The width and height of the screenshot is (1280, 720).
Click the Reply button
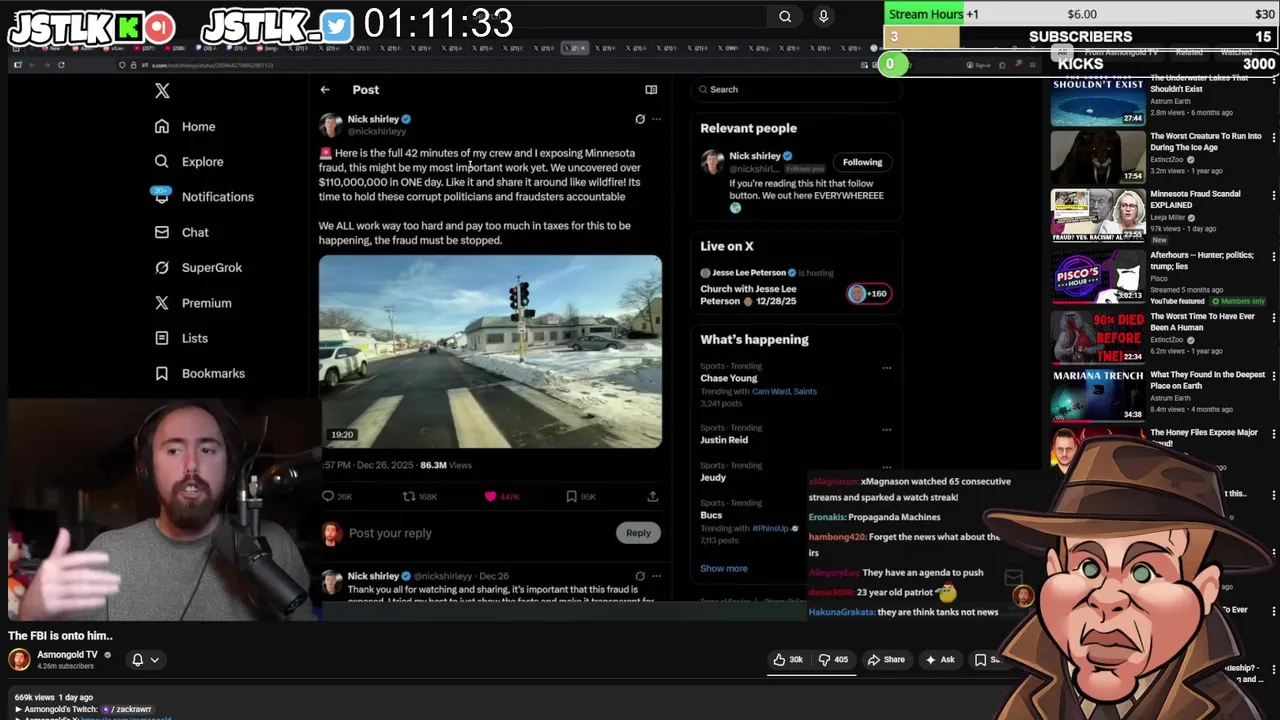pyautogui.click(x=638, y=533)
